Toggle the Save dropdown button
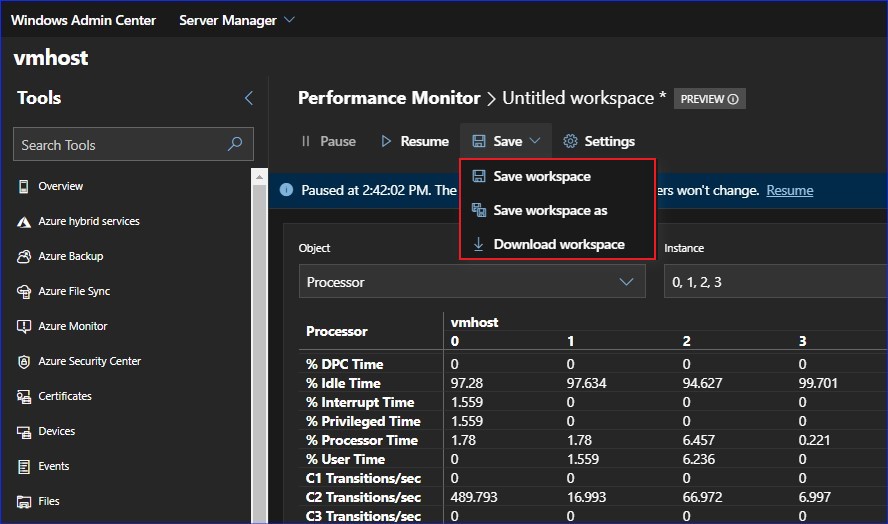Screen dimensions: 888x524 [506, 141]
